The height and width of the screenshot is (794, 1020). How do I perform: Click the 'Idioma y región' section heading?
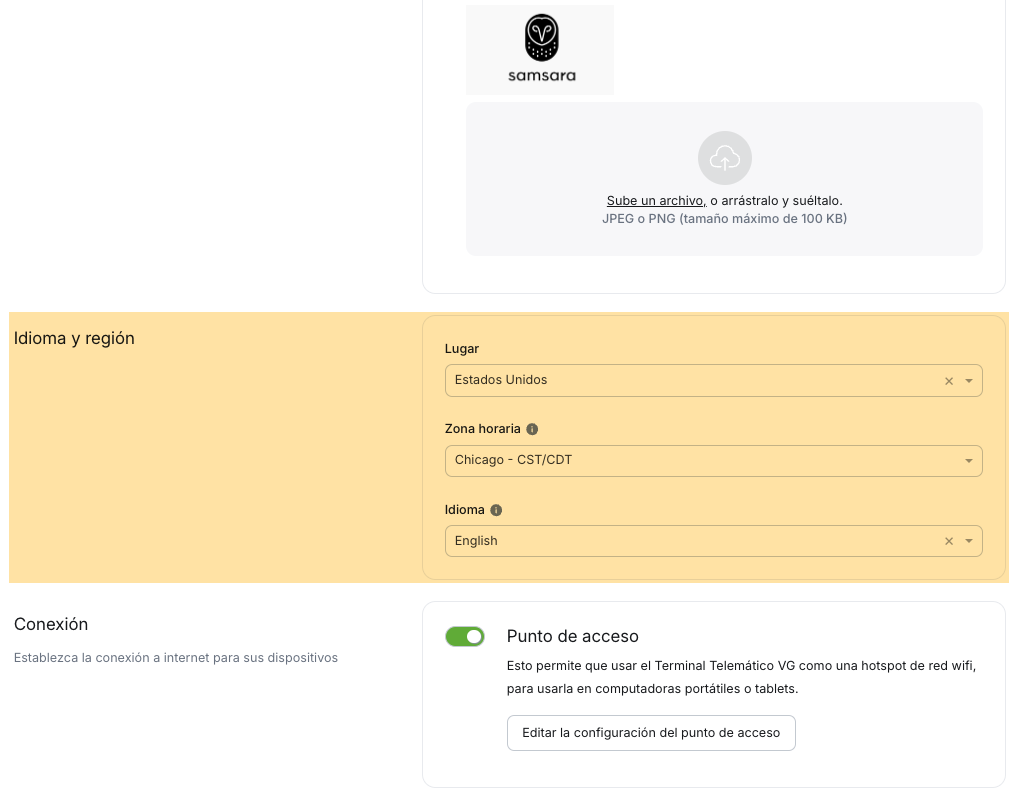pyautogui.click(x=74, y=338)
